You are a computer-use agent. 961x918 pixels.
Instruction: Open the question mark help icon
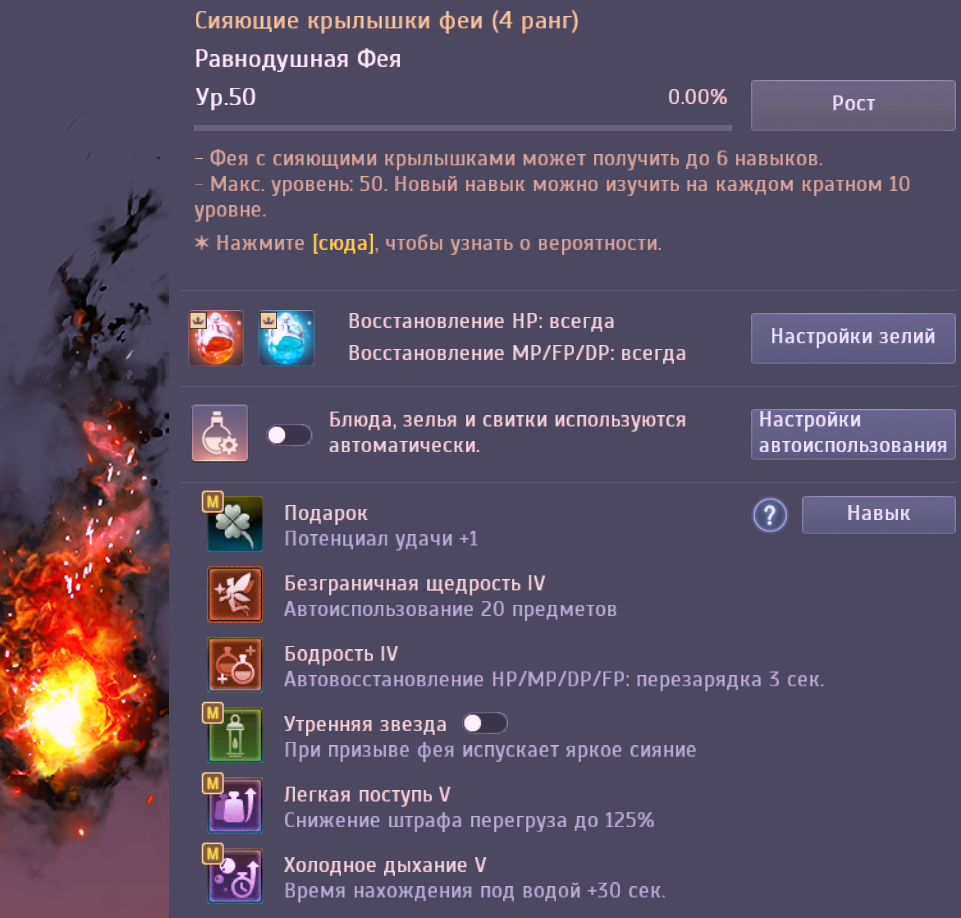tap(770, 515)
